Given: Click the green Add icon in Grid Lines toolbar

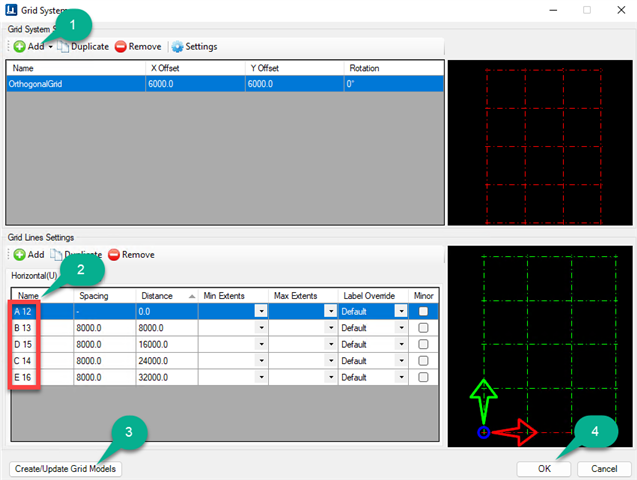Looking at the screenshot, I should [x=19, y=255].
